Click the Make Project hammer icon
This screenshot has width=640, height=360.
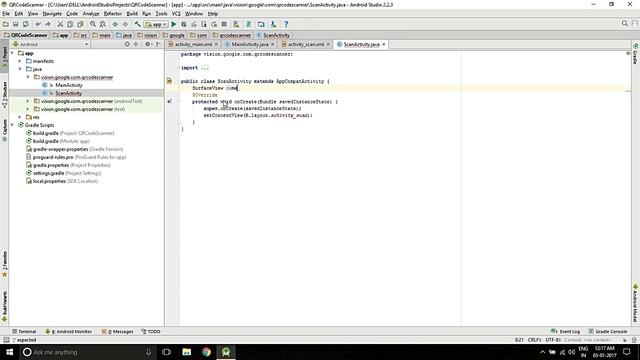[x=138, y=24]
